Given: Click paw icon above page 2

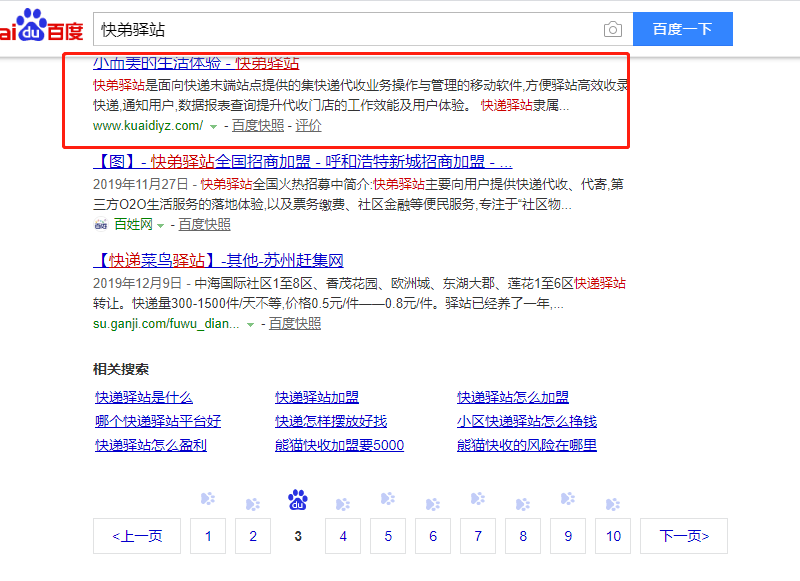Looking at the screenshot, I should (253, 504).
